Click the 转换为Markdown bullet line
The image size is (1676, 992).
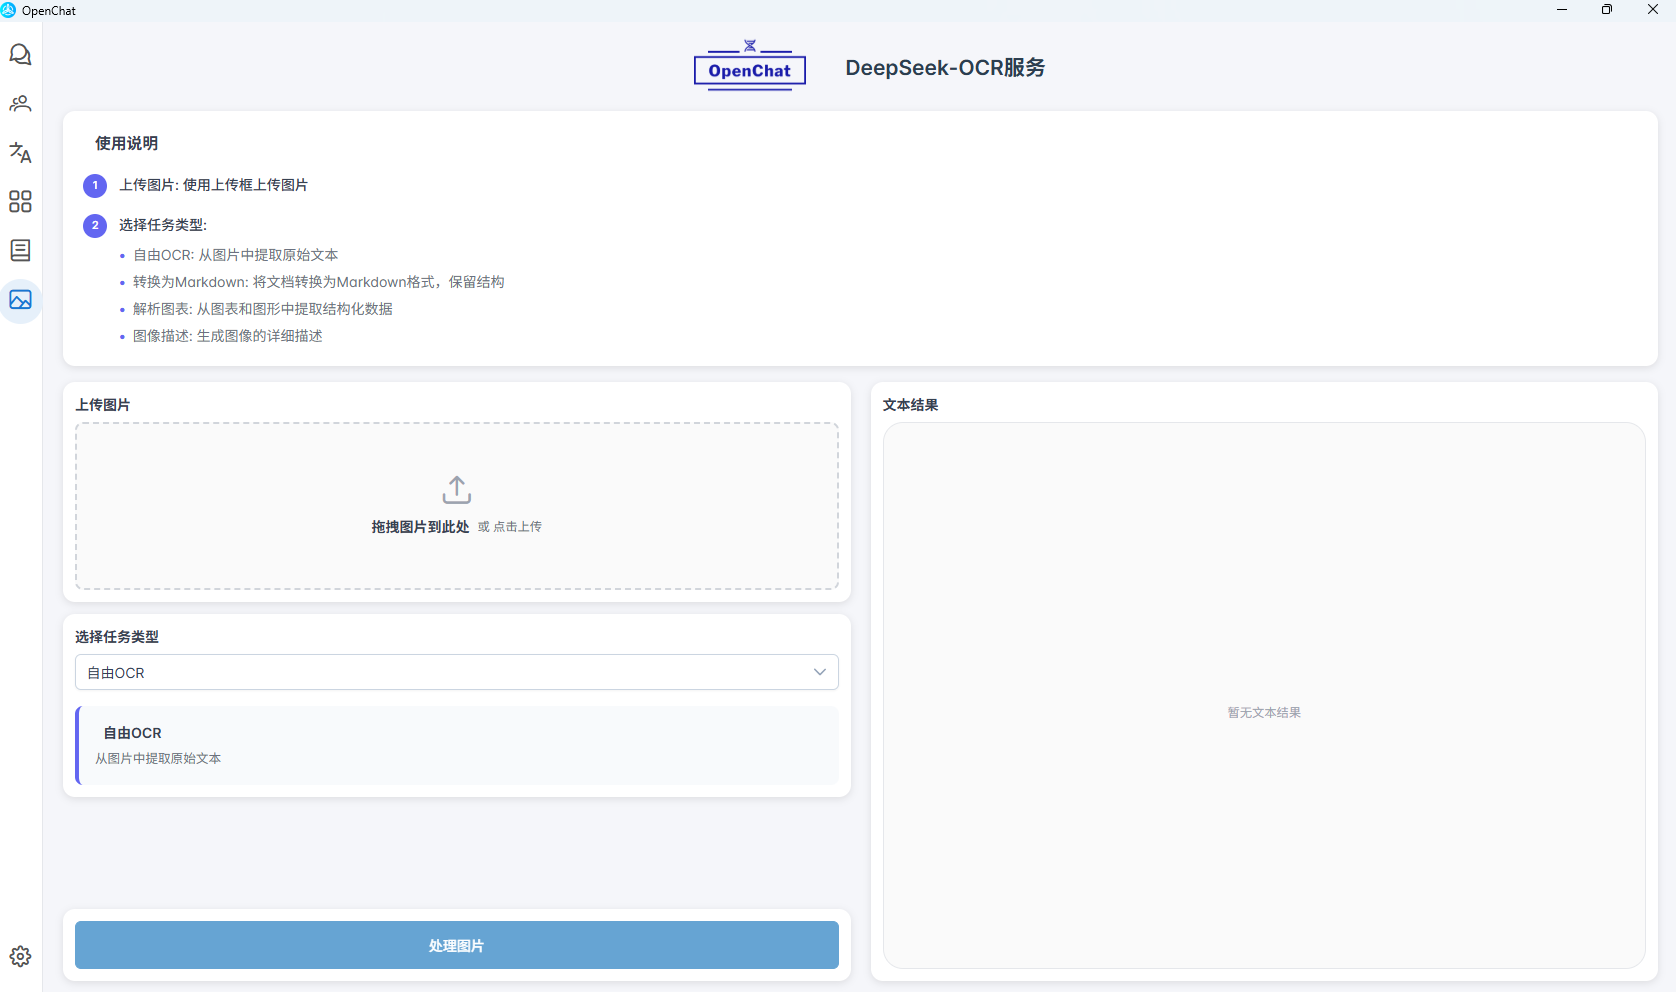pyautogui.click(x=319, y=282)
